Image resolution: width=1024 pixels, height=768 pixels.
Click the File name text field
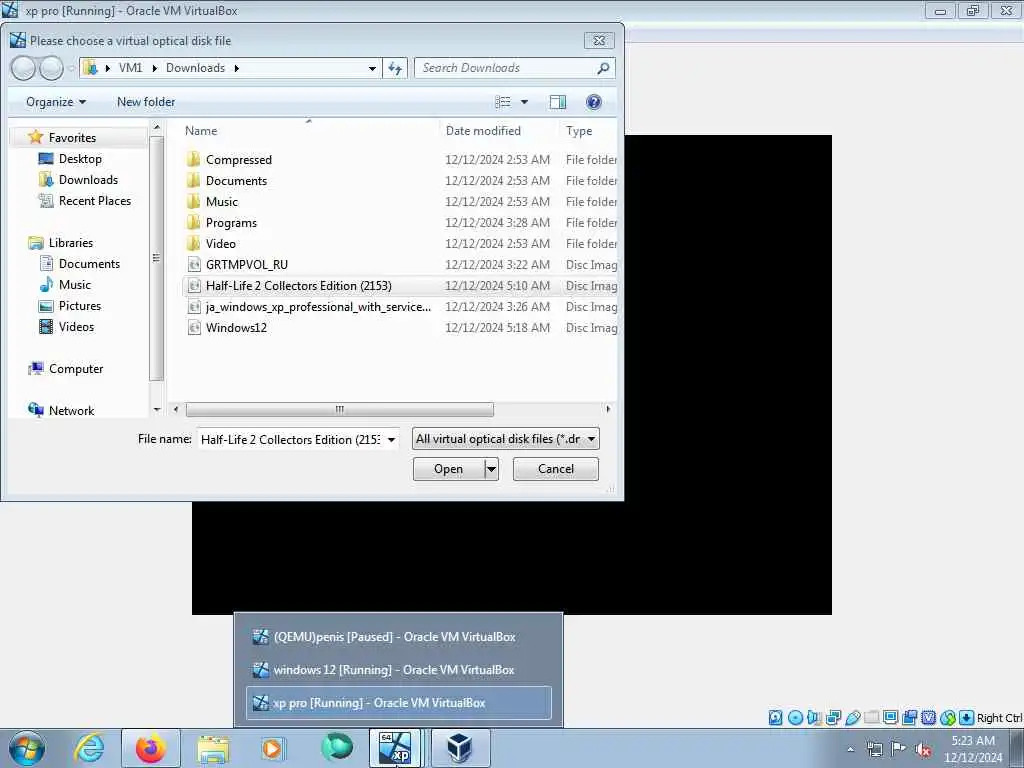291,440
